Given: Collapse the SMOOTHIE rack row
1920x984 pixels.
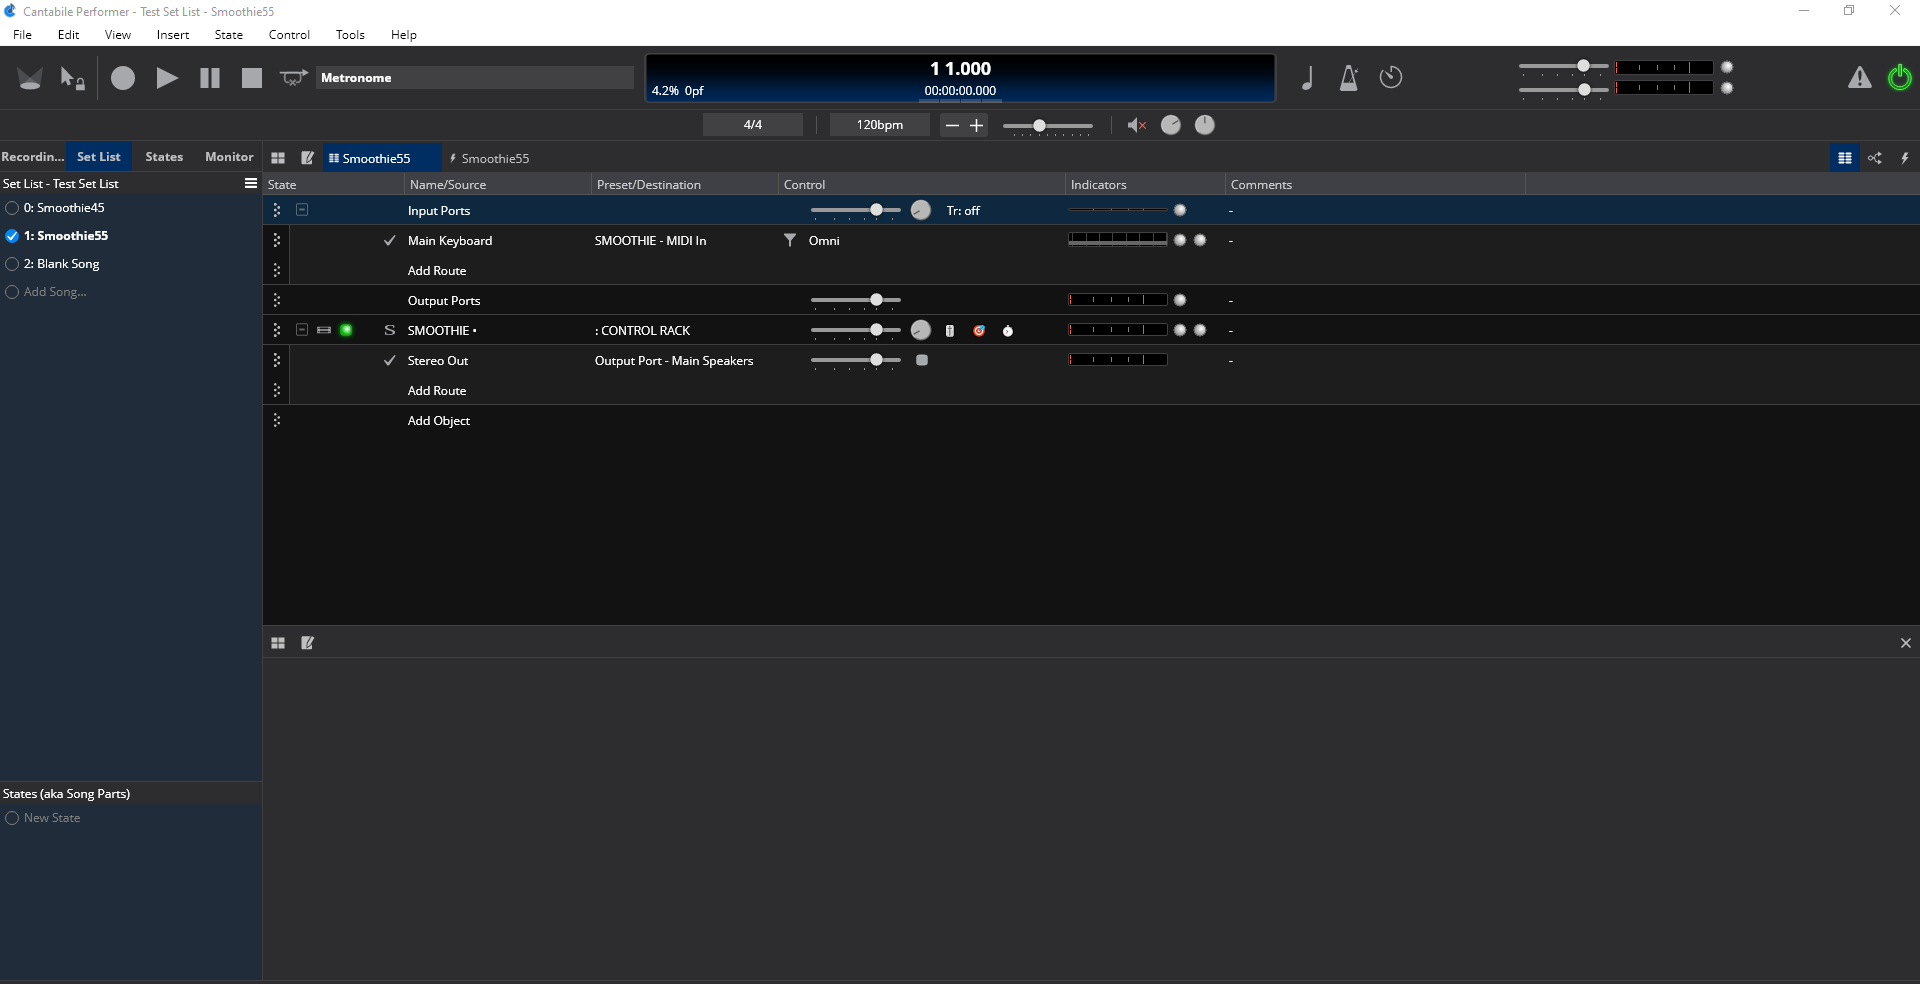Looking at the screenshot, I should pyautogui.click(x=302, y=330).
